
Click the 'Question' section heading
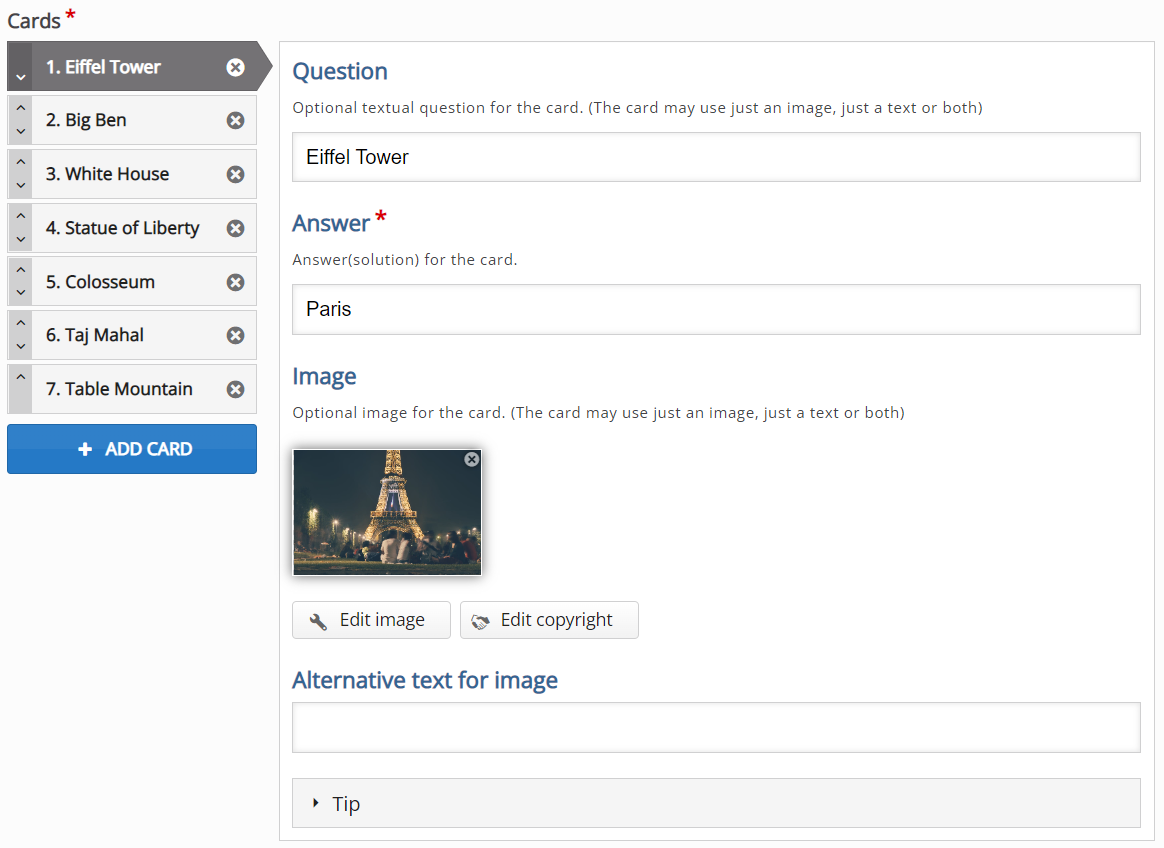coord(340,71)
